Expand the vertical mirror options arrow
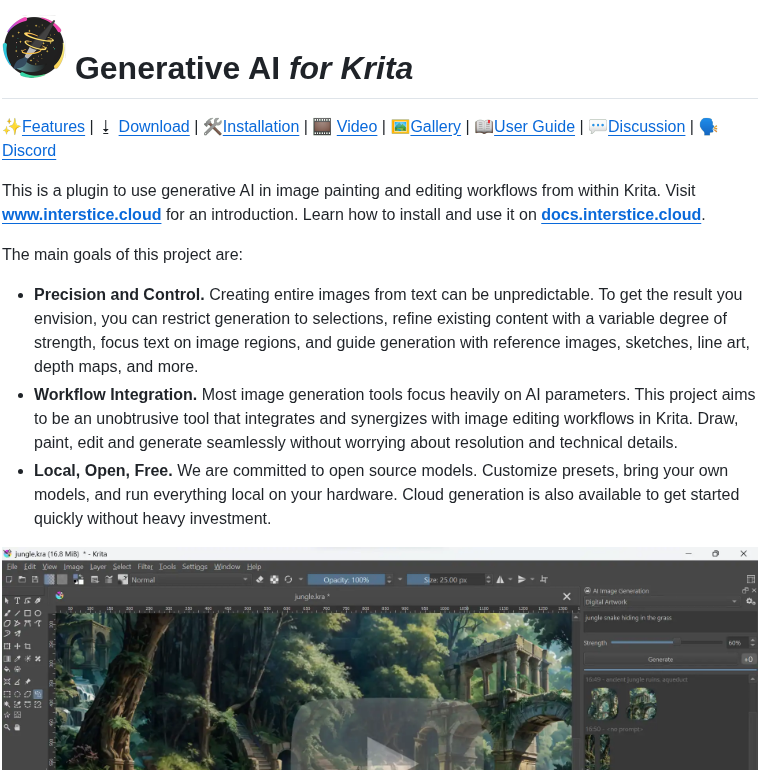 532,579
